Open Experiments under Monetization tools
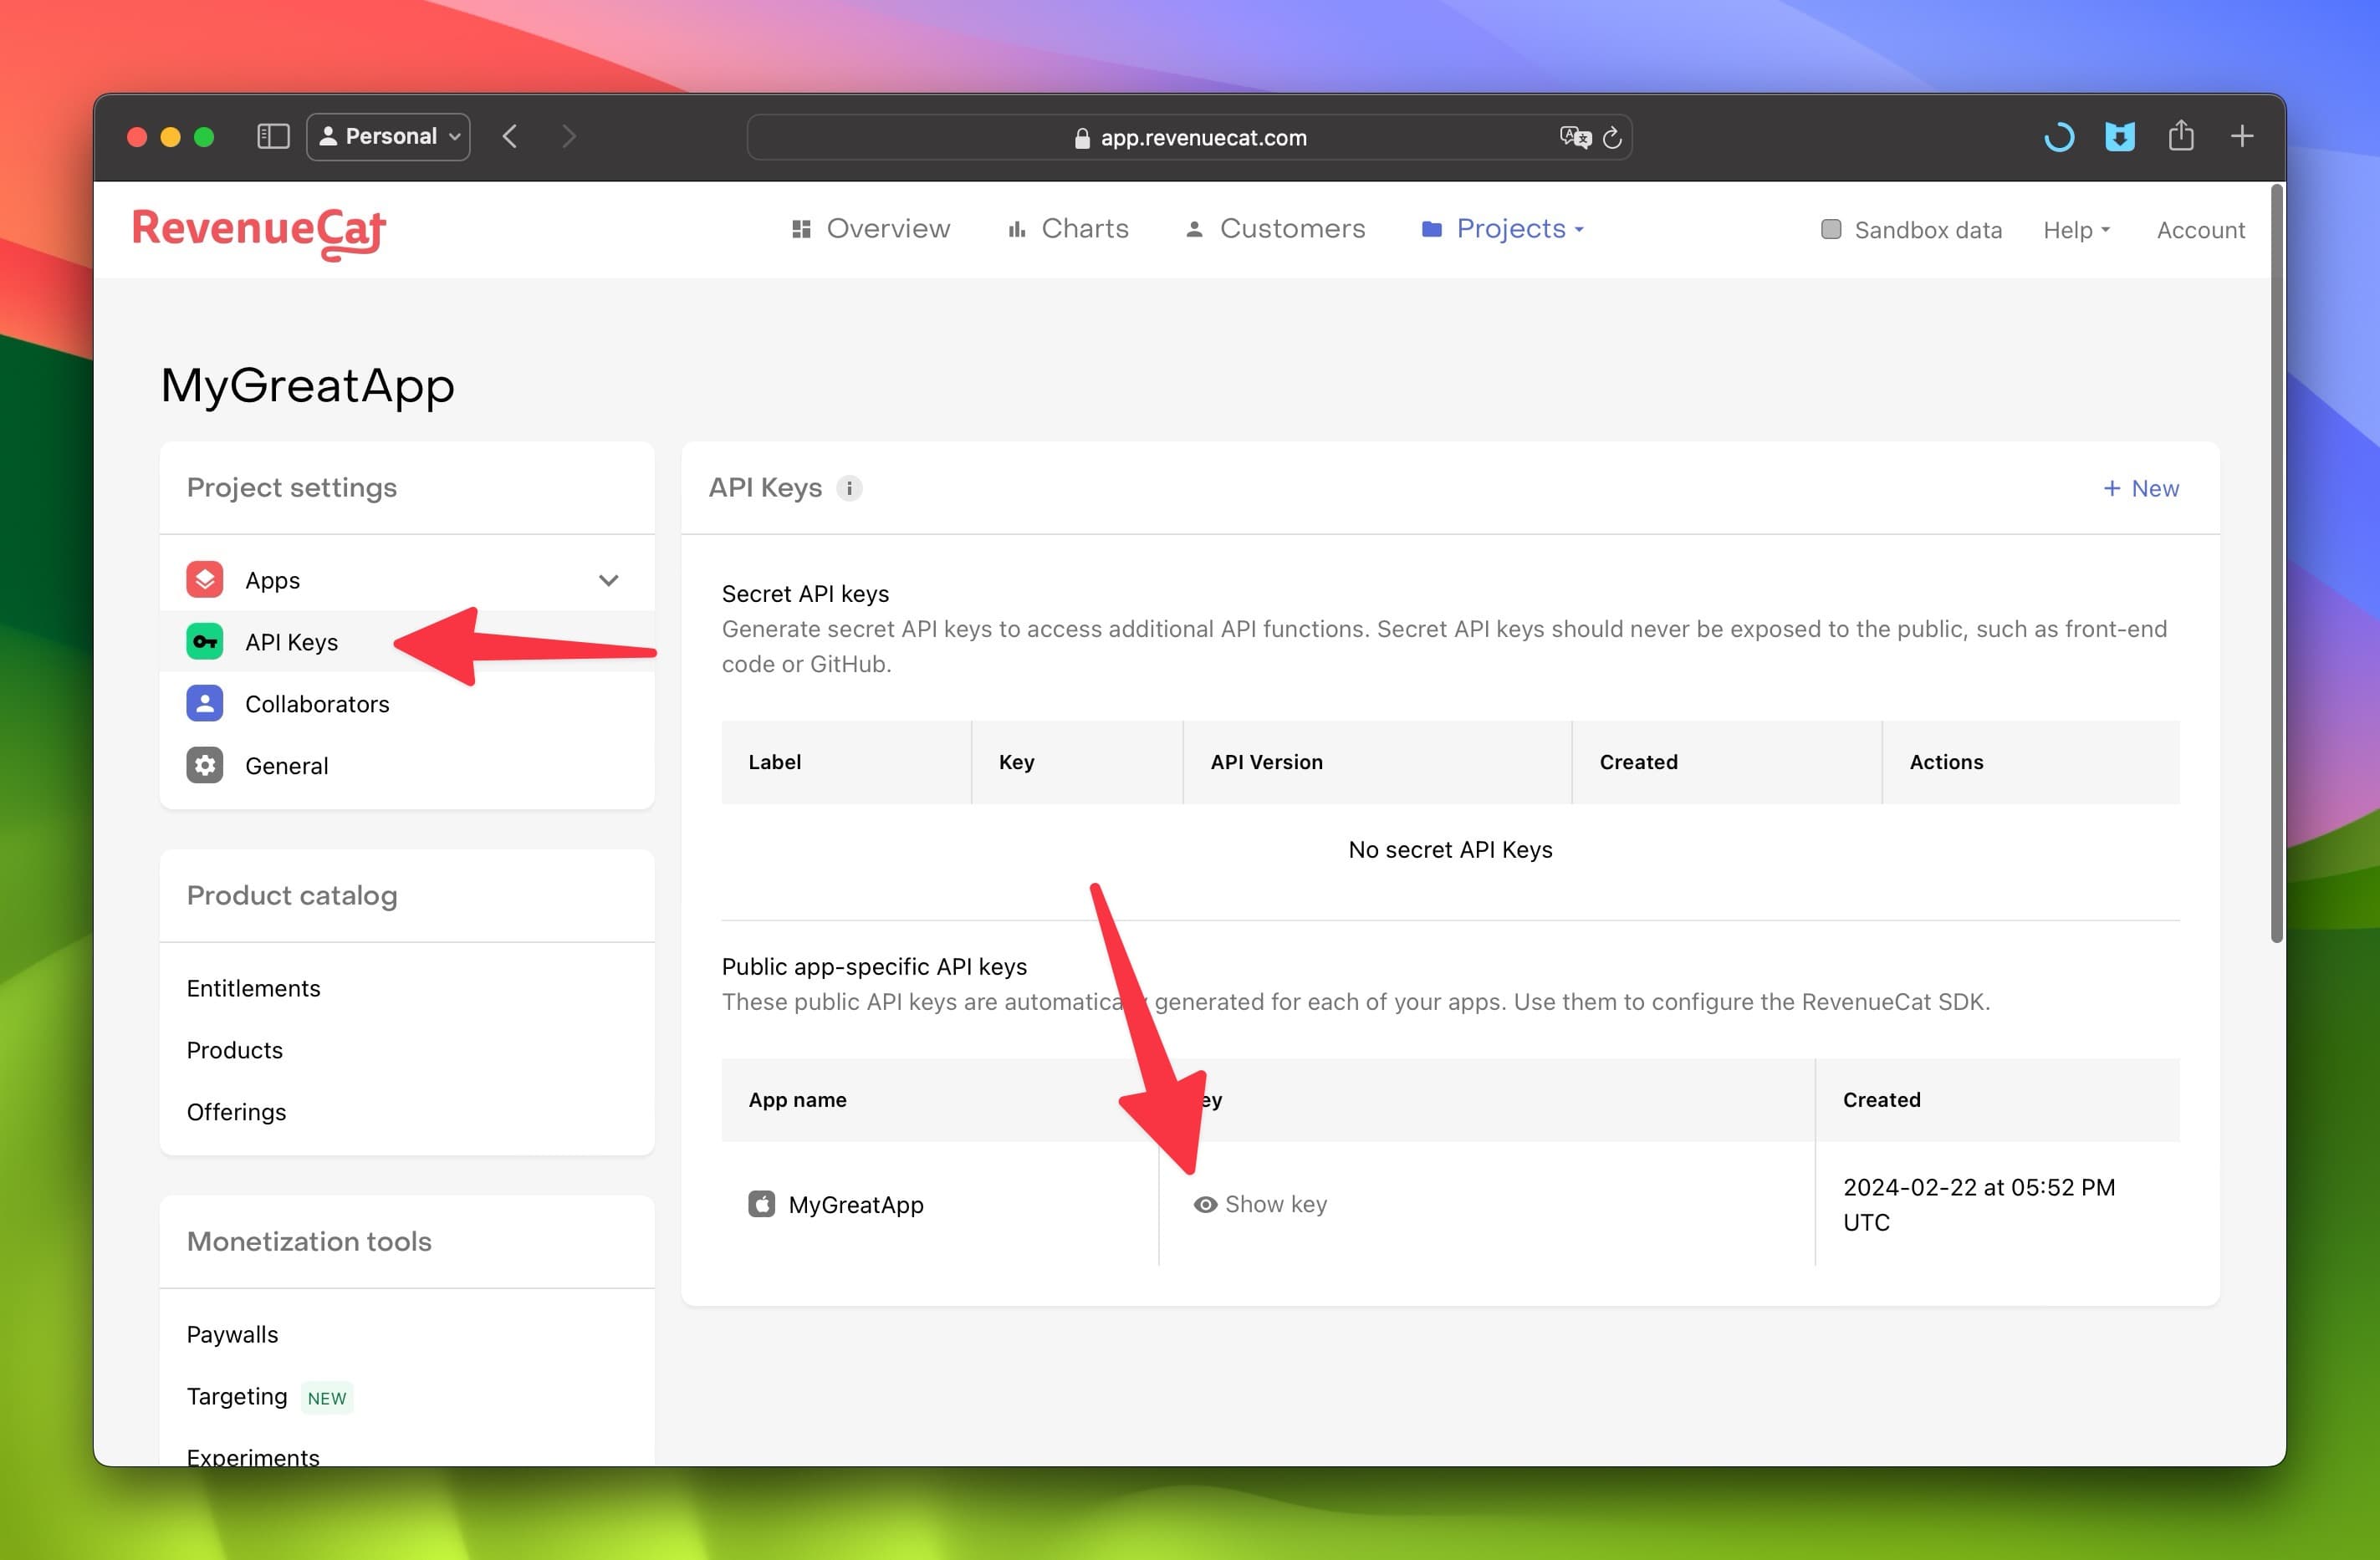 253,1457
